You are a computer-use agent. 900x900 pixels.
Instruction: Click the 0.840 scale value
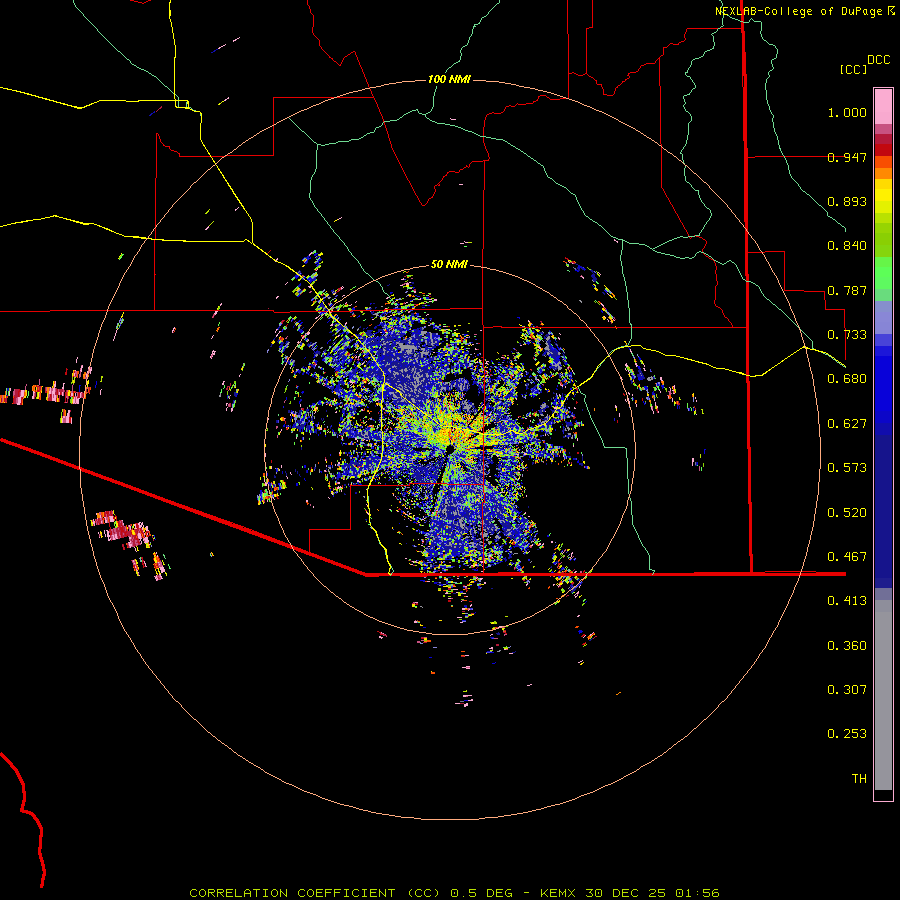pos(847,246)
